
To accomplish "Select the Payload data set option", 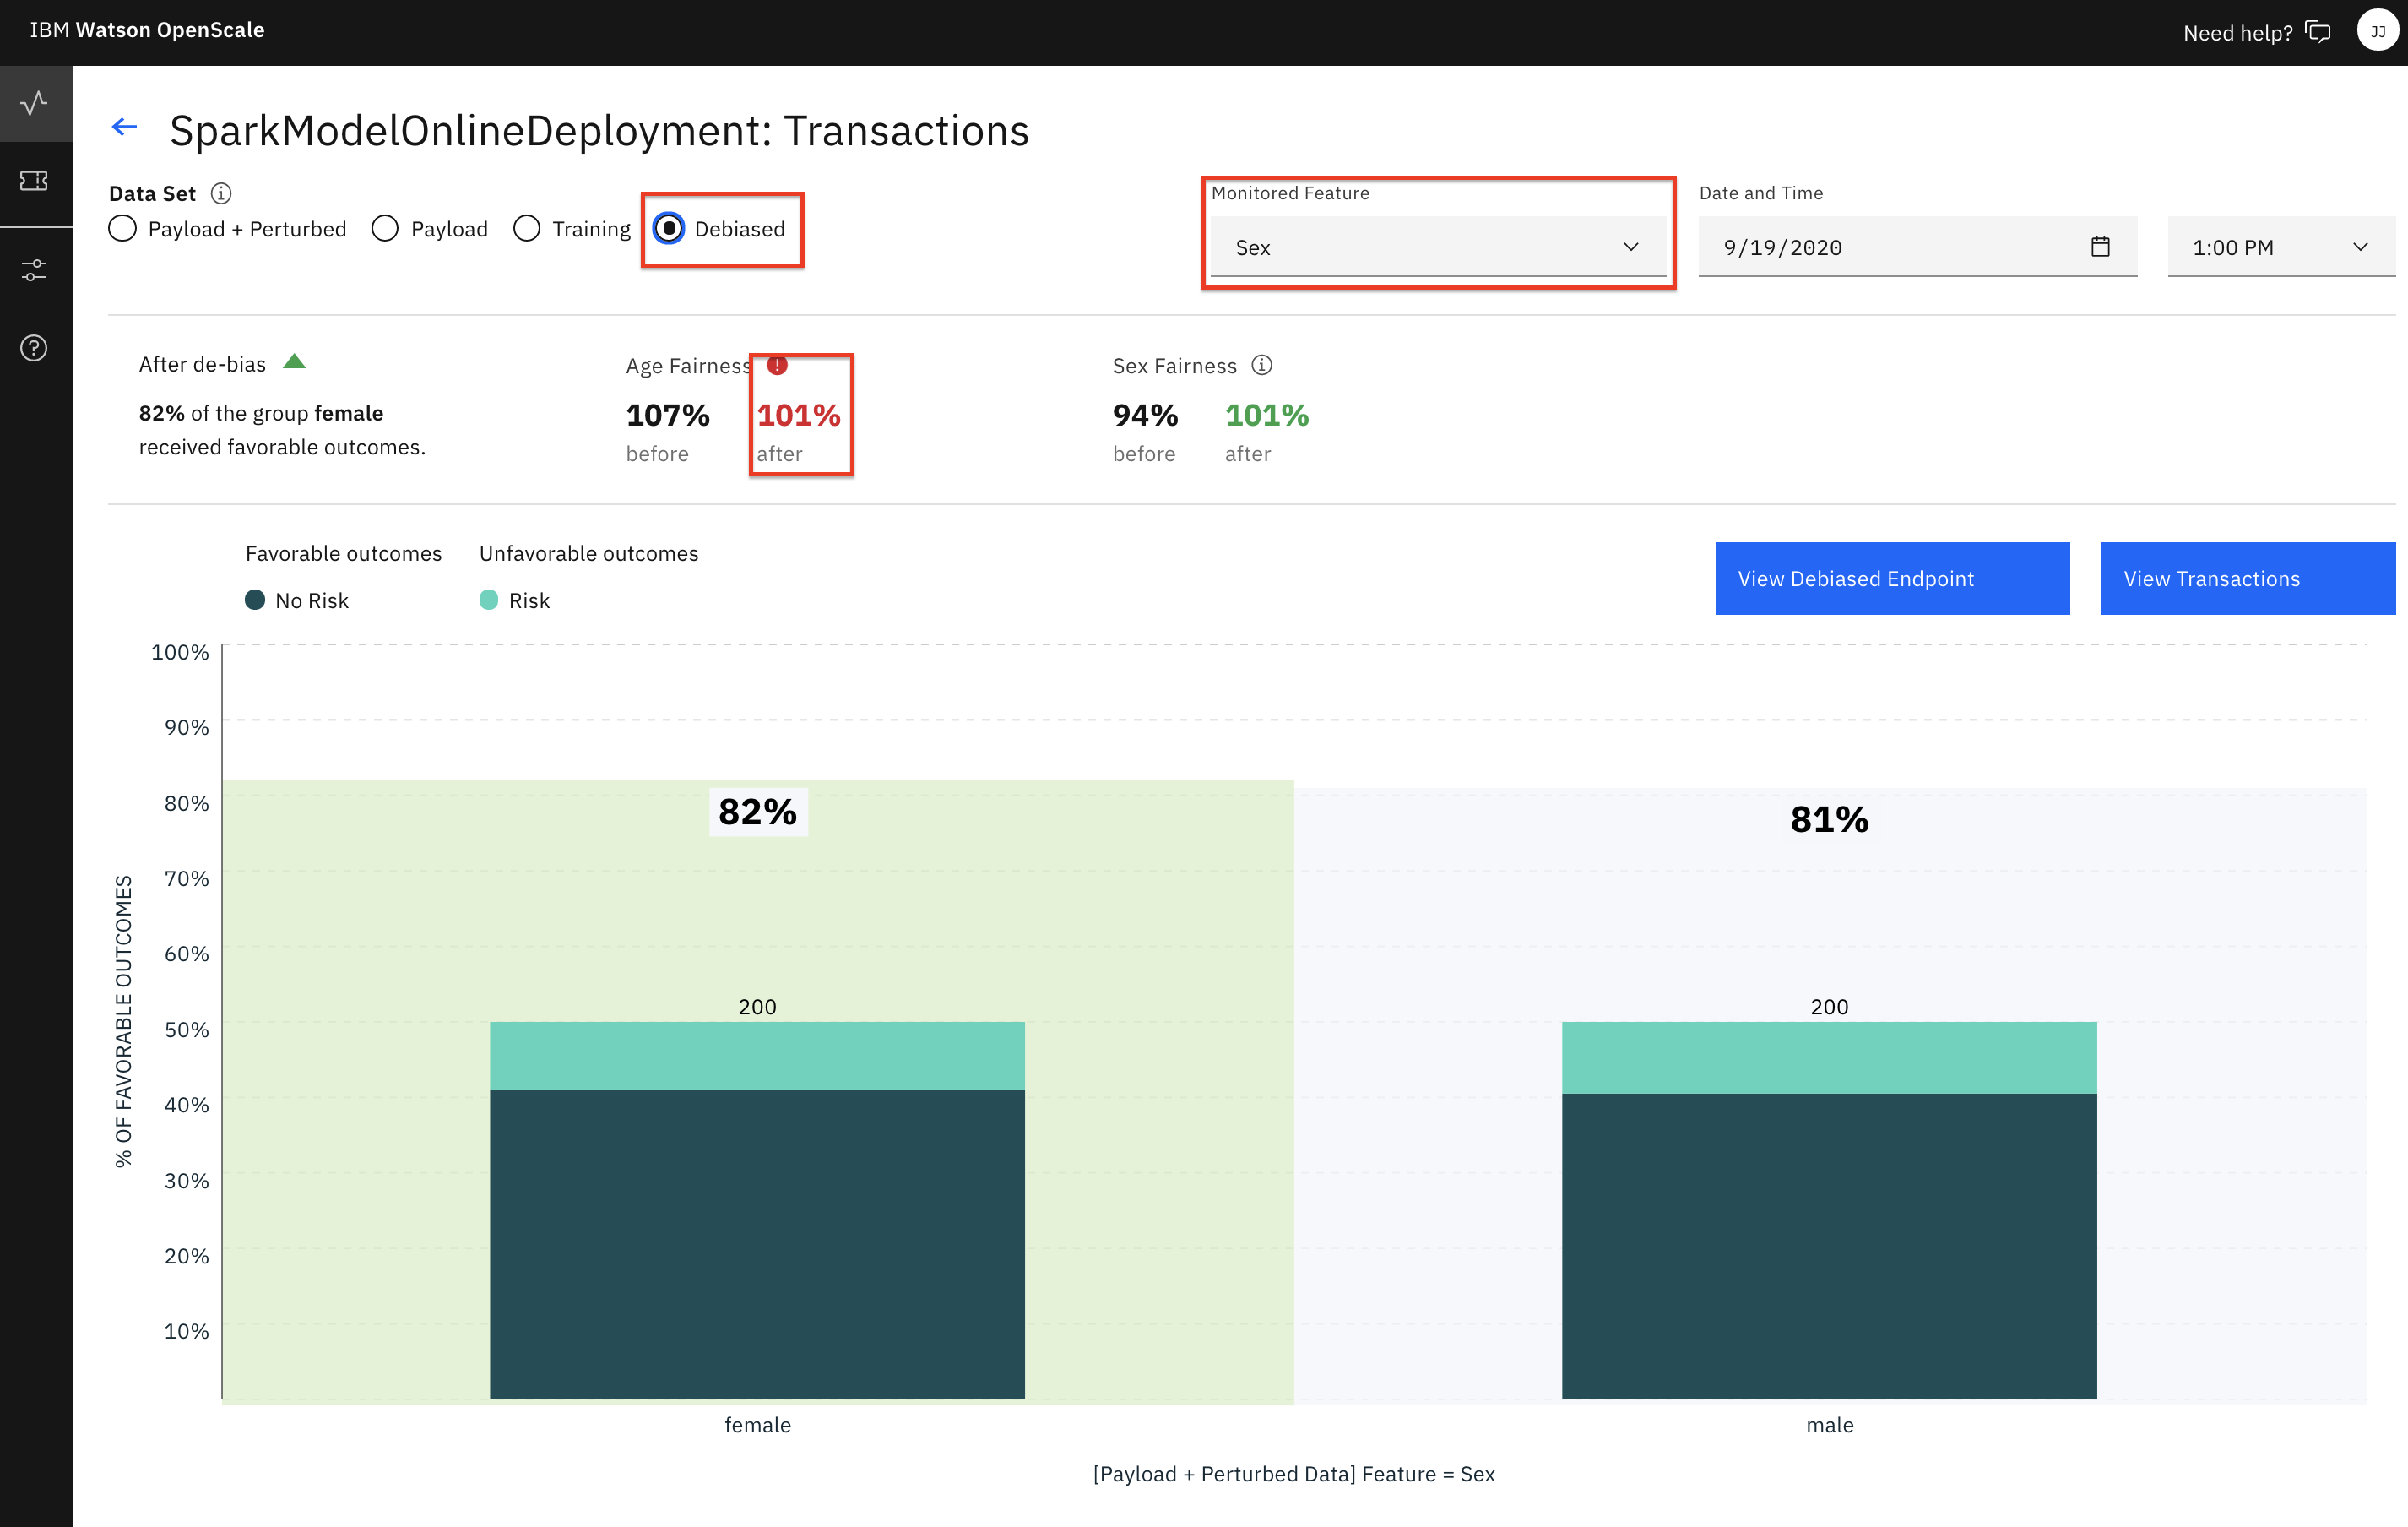I will (385, 229).
